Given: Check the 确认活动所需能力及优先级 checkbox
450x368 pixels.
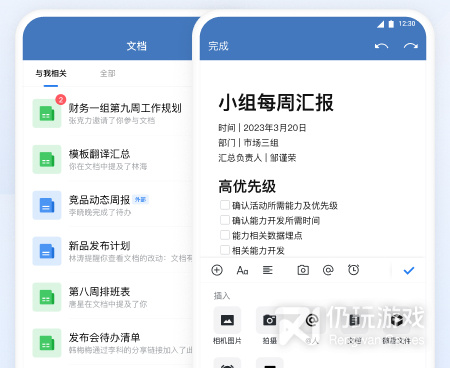Looking at the screenshot, I should pos(225,205).
